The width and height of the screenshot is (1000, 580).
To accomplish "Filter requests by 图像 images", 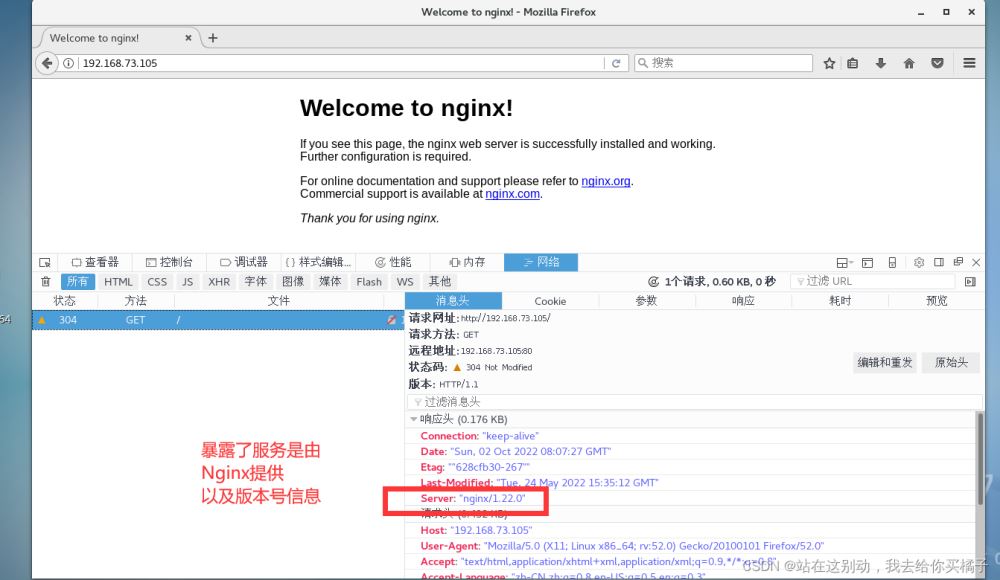I will tap(293, 281).
